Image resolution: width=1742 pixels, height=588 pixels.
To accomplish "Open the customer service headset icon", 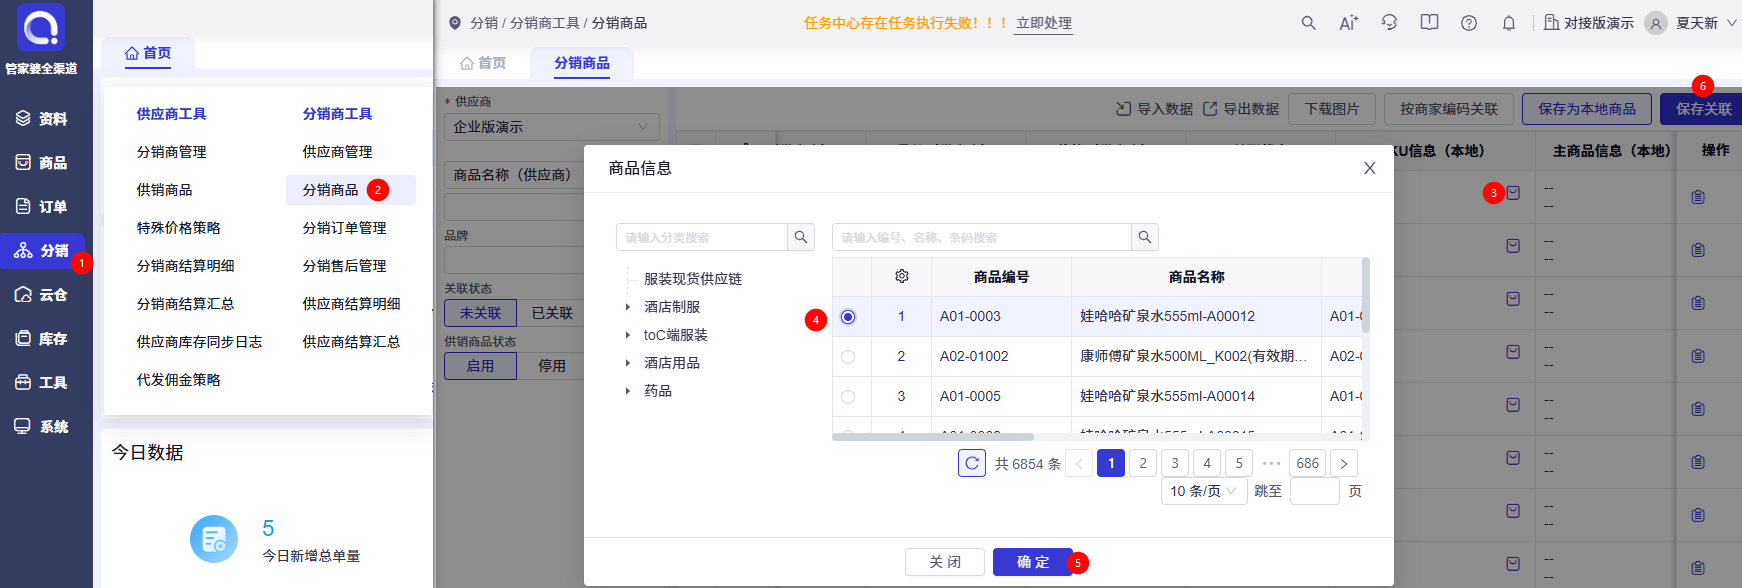I will [x=1389, y=23].
